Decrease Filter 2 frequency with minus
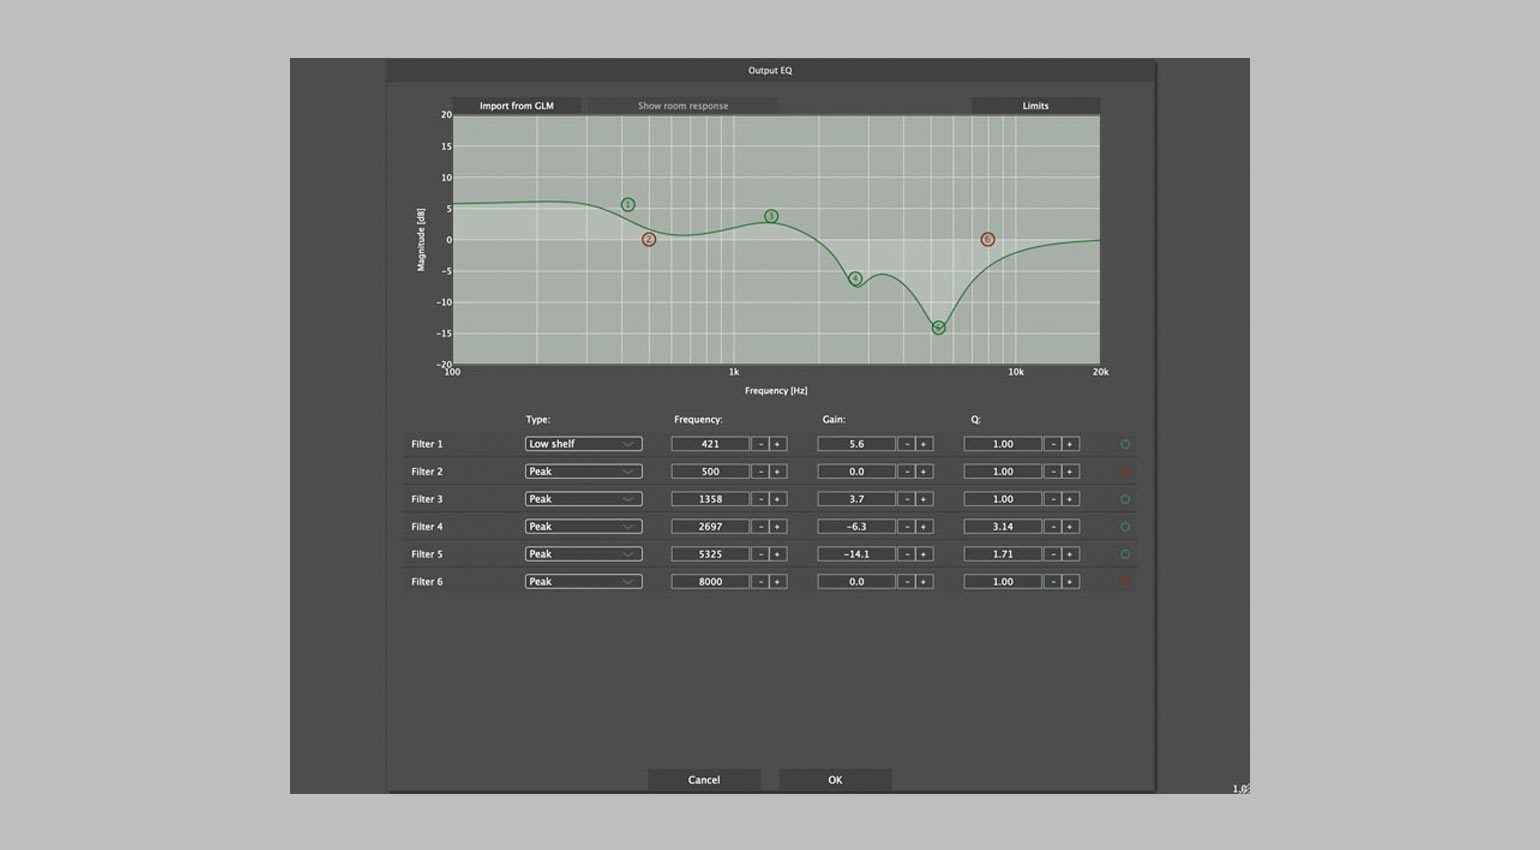Screen dimensions: 1540x850 tap(761, 471)
